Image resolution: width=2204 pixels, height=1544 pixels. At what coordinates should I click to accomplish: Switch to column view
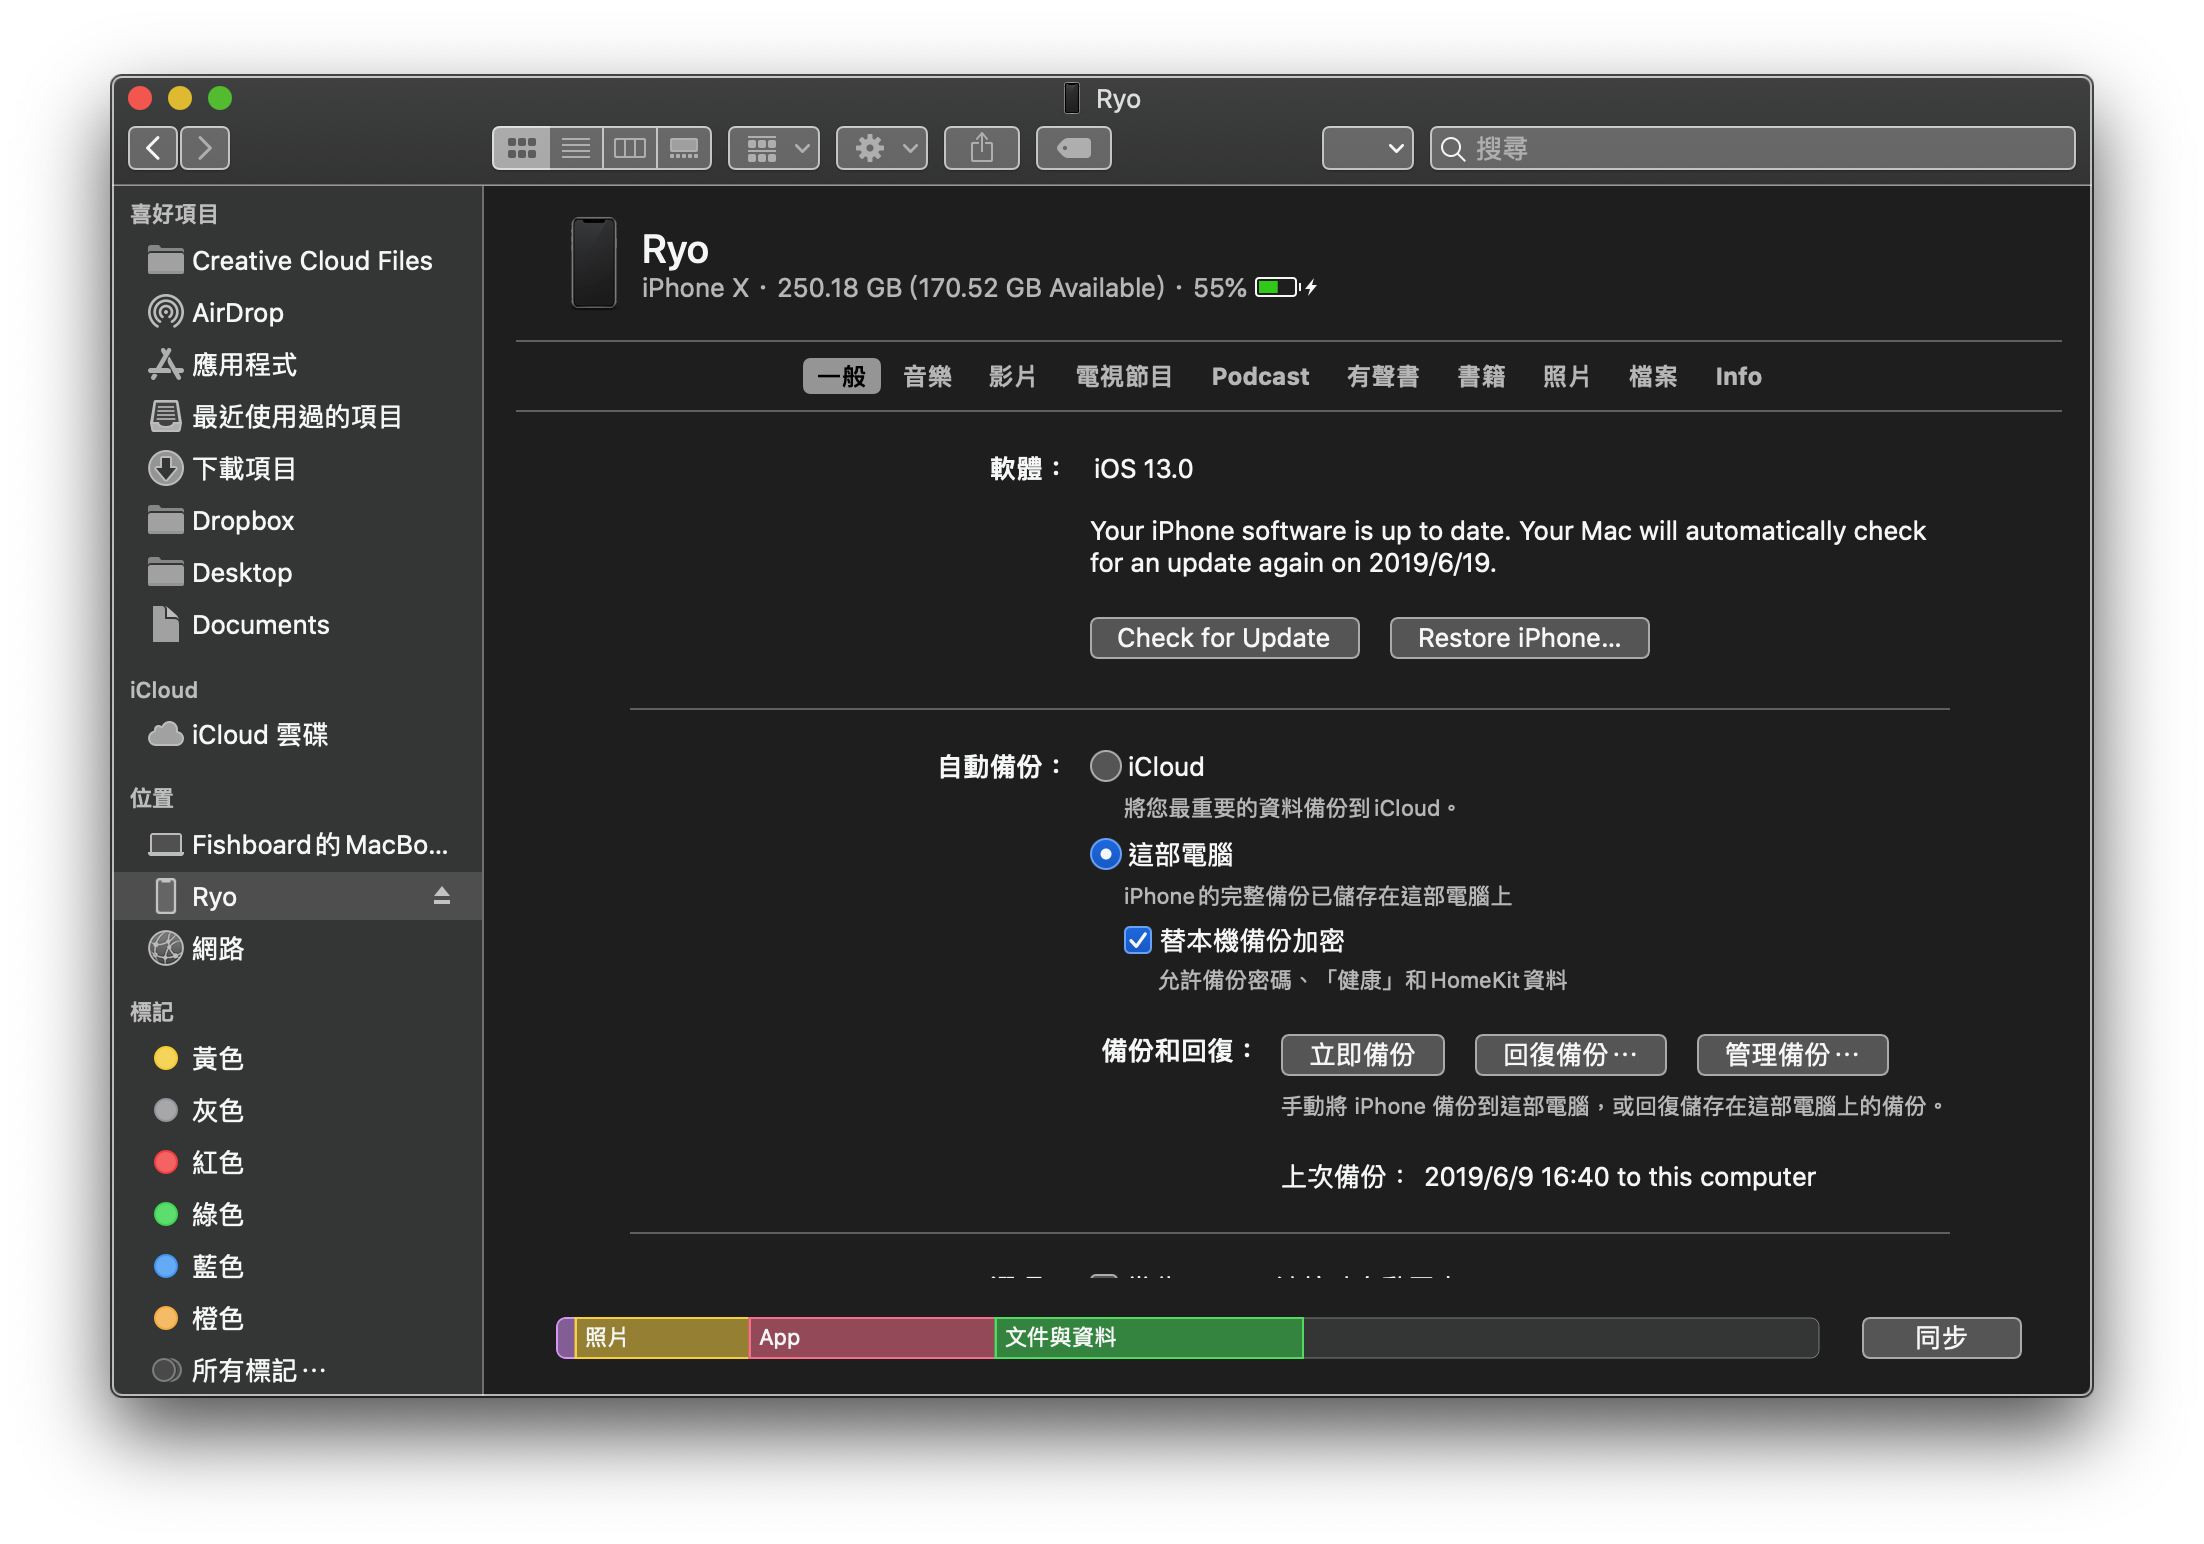tap(630, 148)
